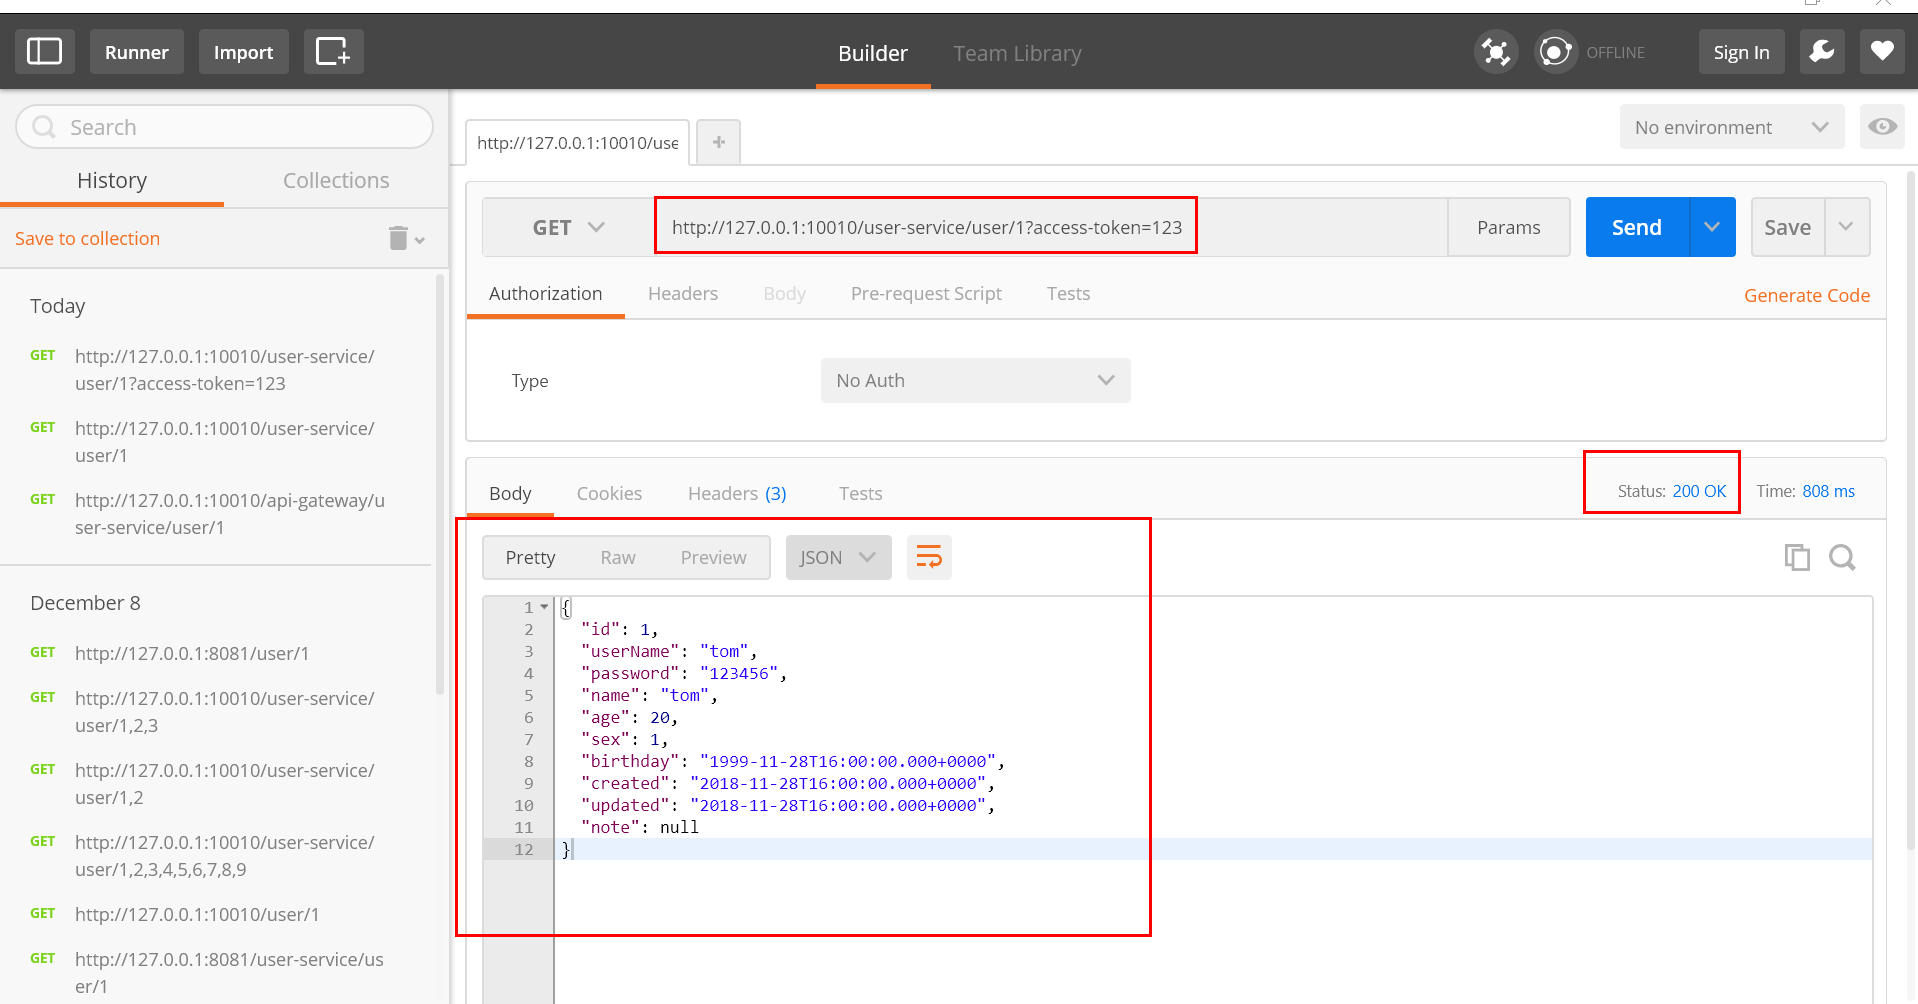
Task: Open the No Auth type dropdown
Action: [975, 381]
